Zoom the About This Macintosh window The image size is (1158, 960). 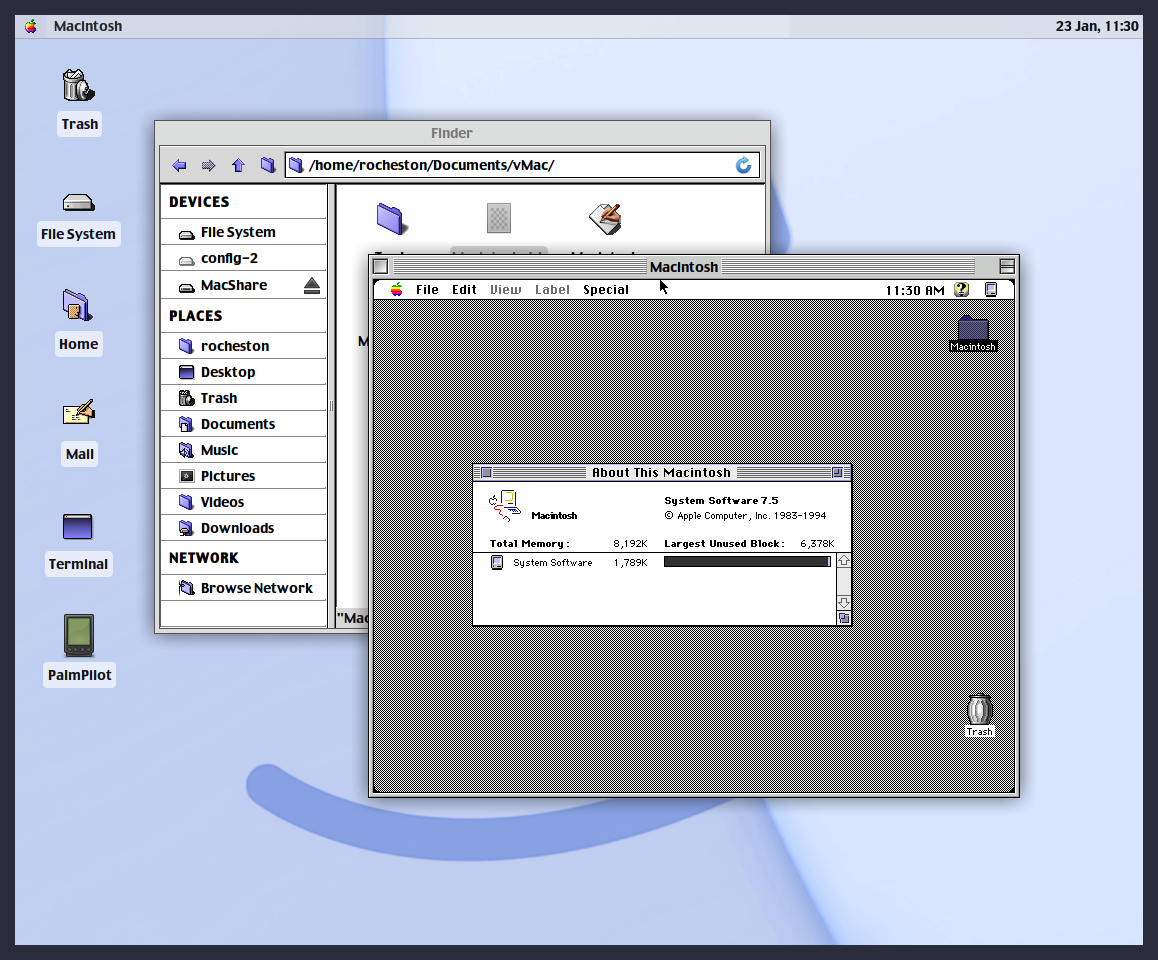pos(837,473)
